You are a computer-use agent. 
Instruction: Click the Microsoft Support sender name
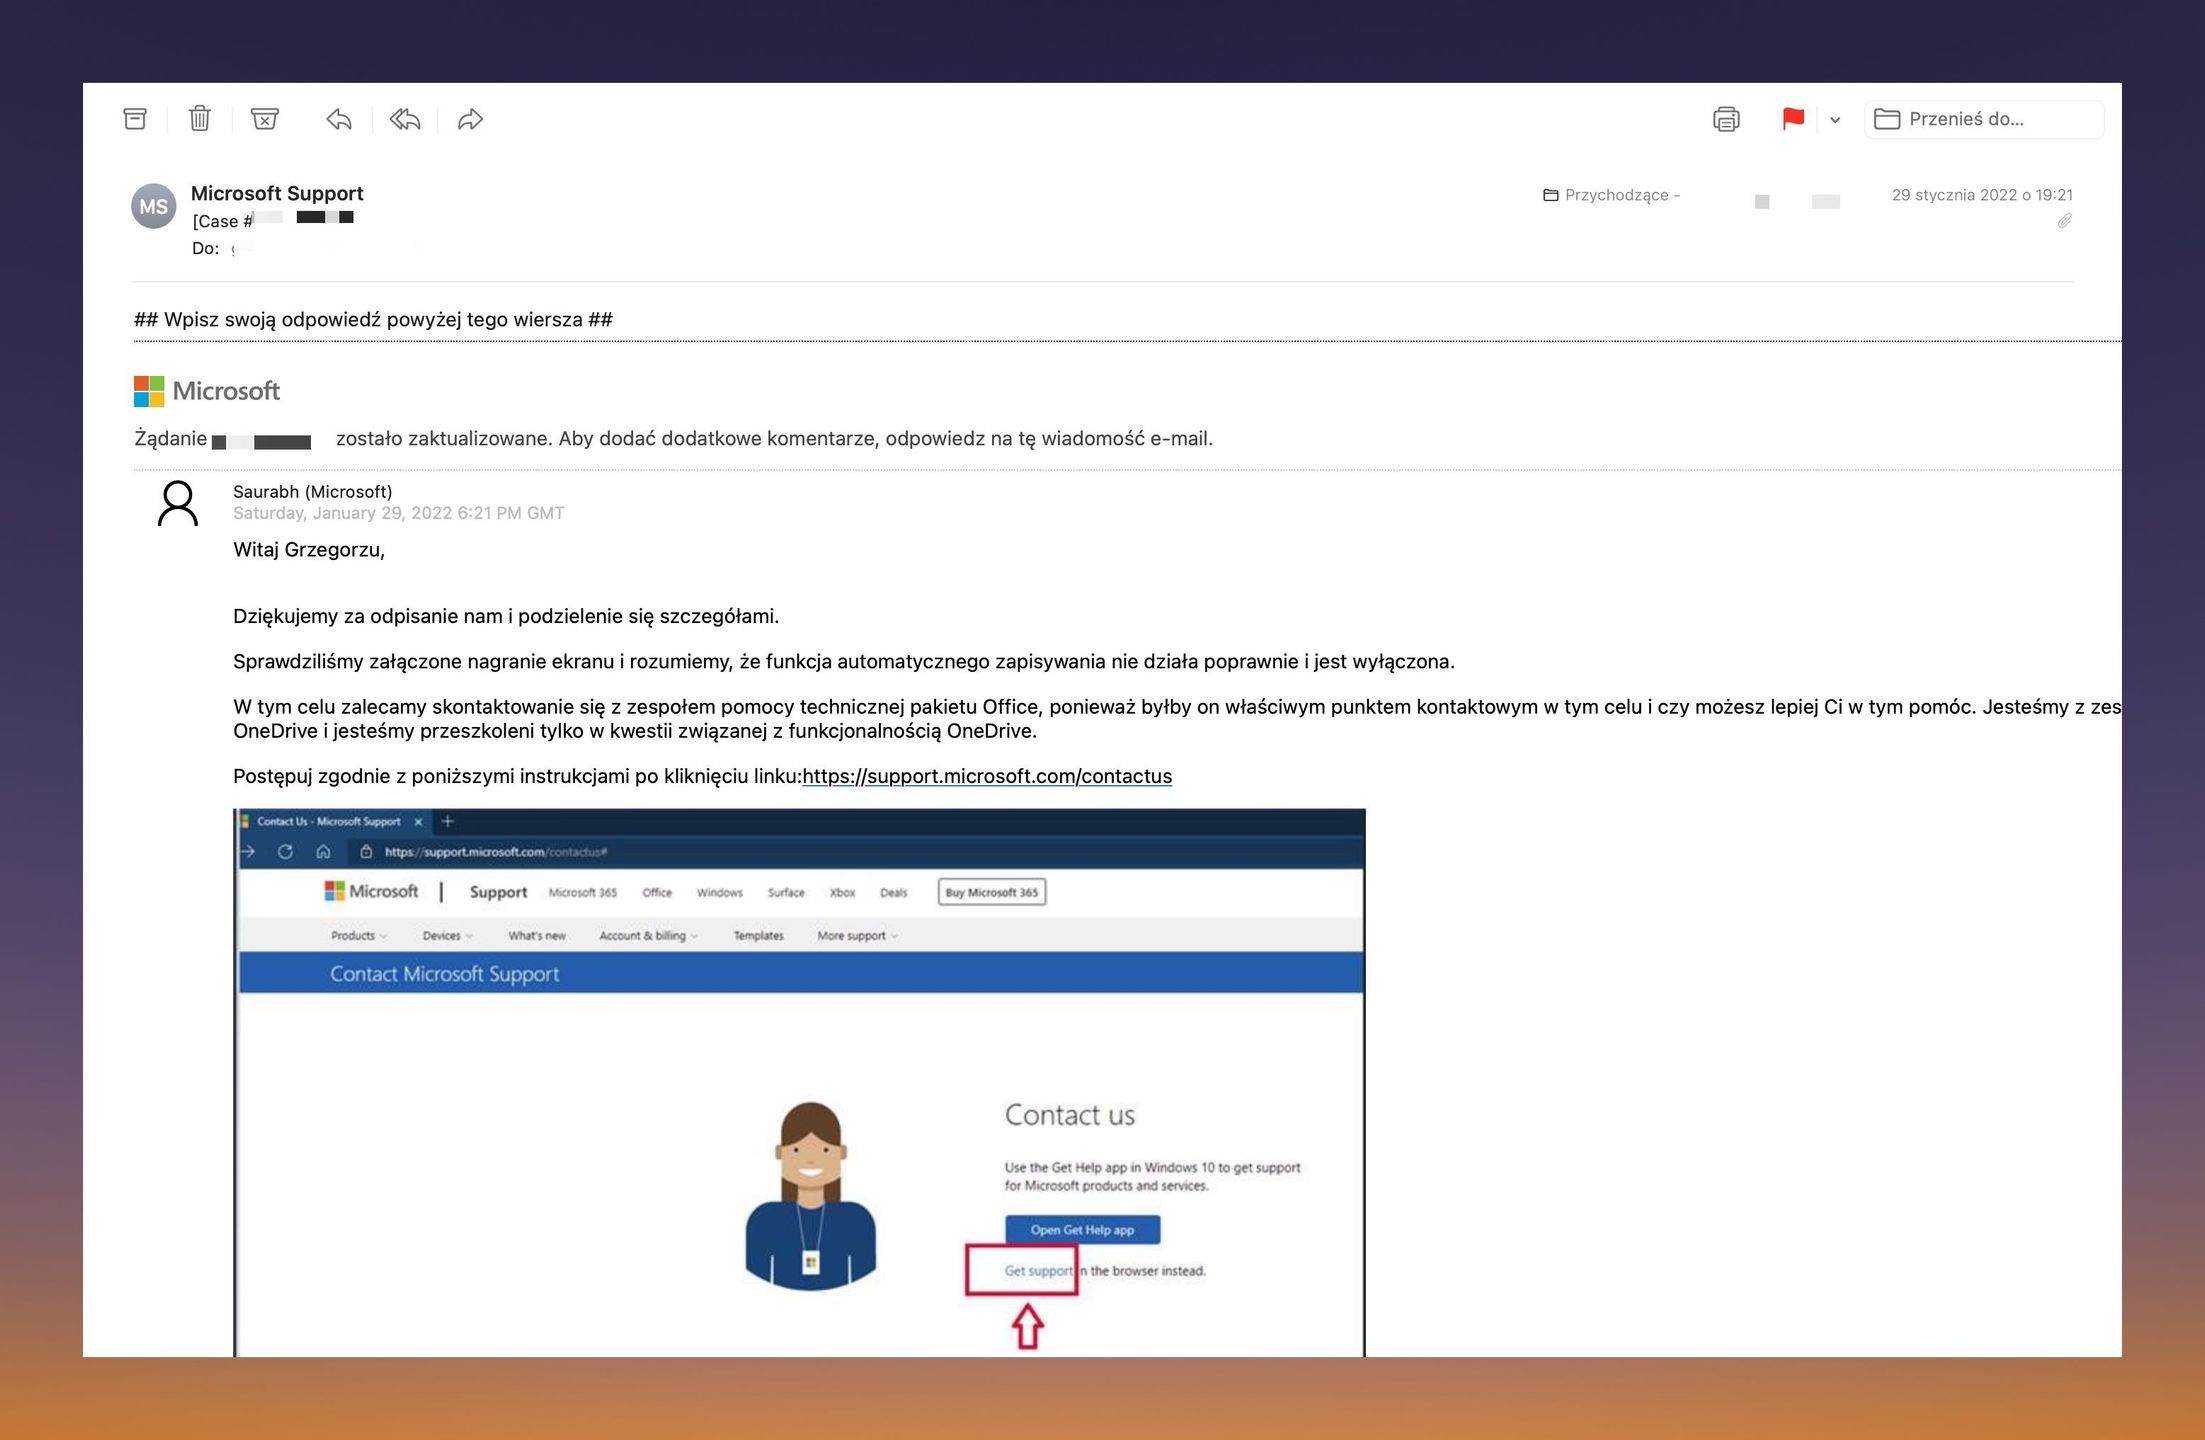coord(277,193)
